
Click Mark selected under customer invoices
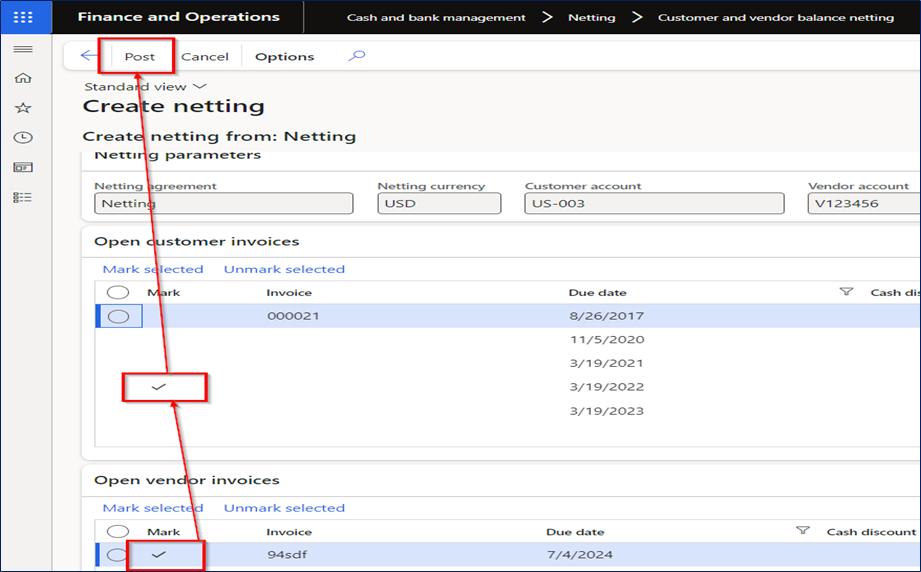pyautogui.click(x=153, y=269)
